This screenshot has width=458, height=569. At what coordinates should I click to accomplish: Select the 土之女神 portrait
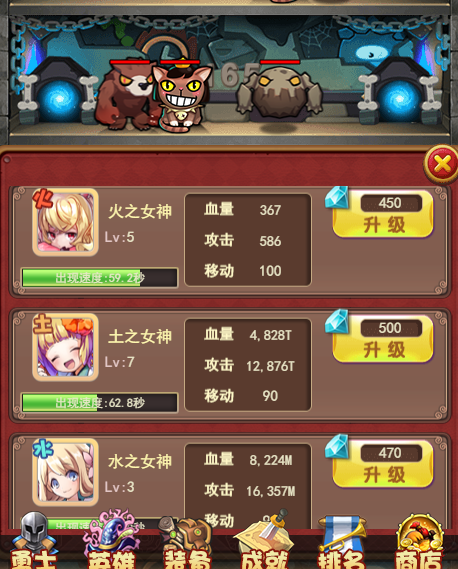pyautogui.click(x=65, y=347)
